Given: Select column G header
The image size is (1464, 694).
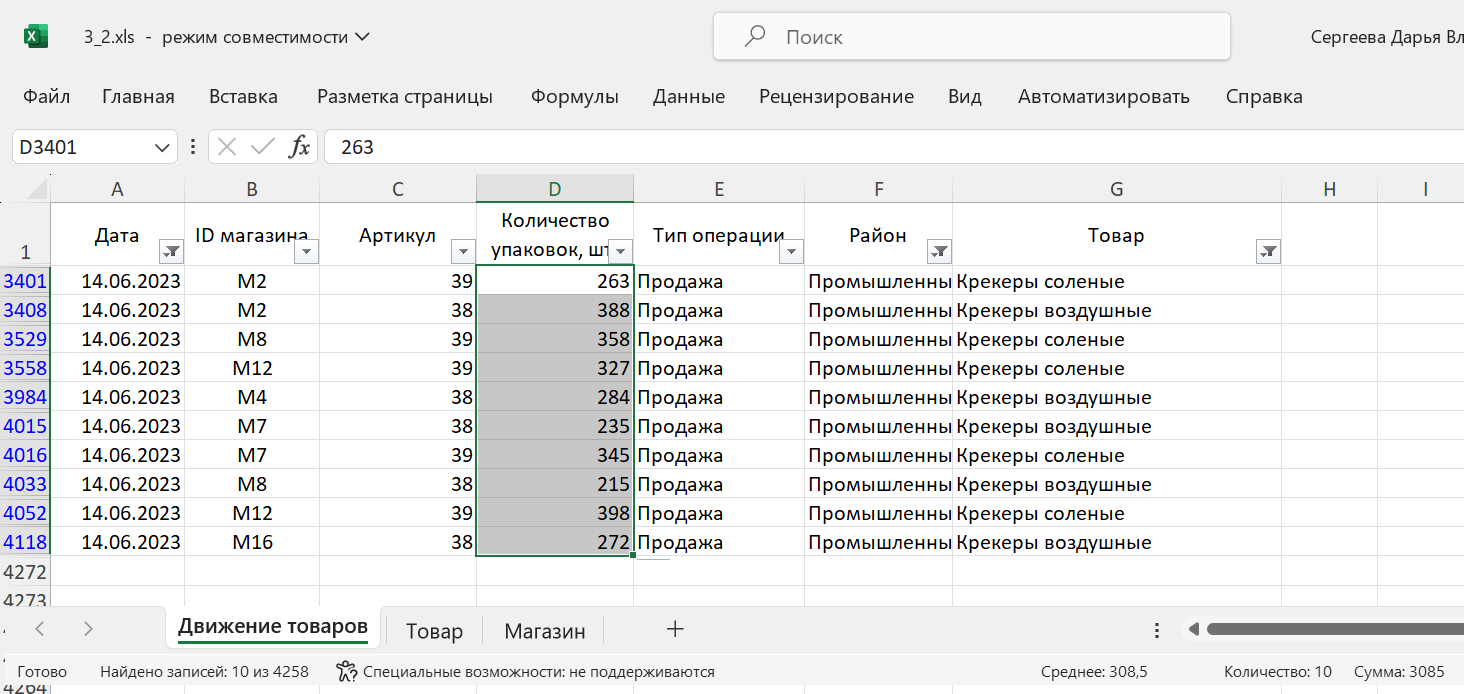Looking at the screenshot, I should click(1117, 189).
